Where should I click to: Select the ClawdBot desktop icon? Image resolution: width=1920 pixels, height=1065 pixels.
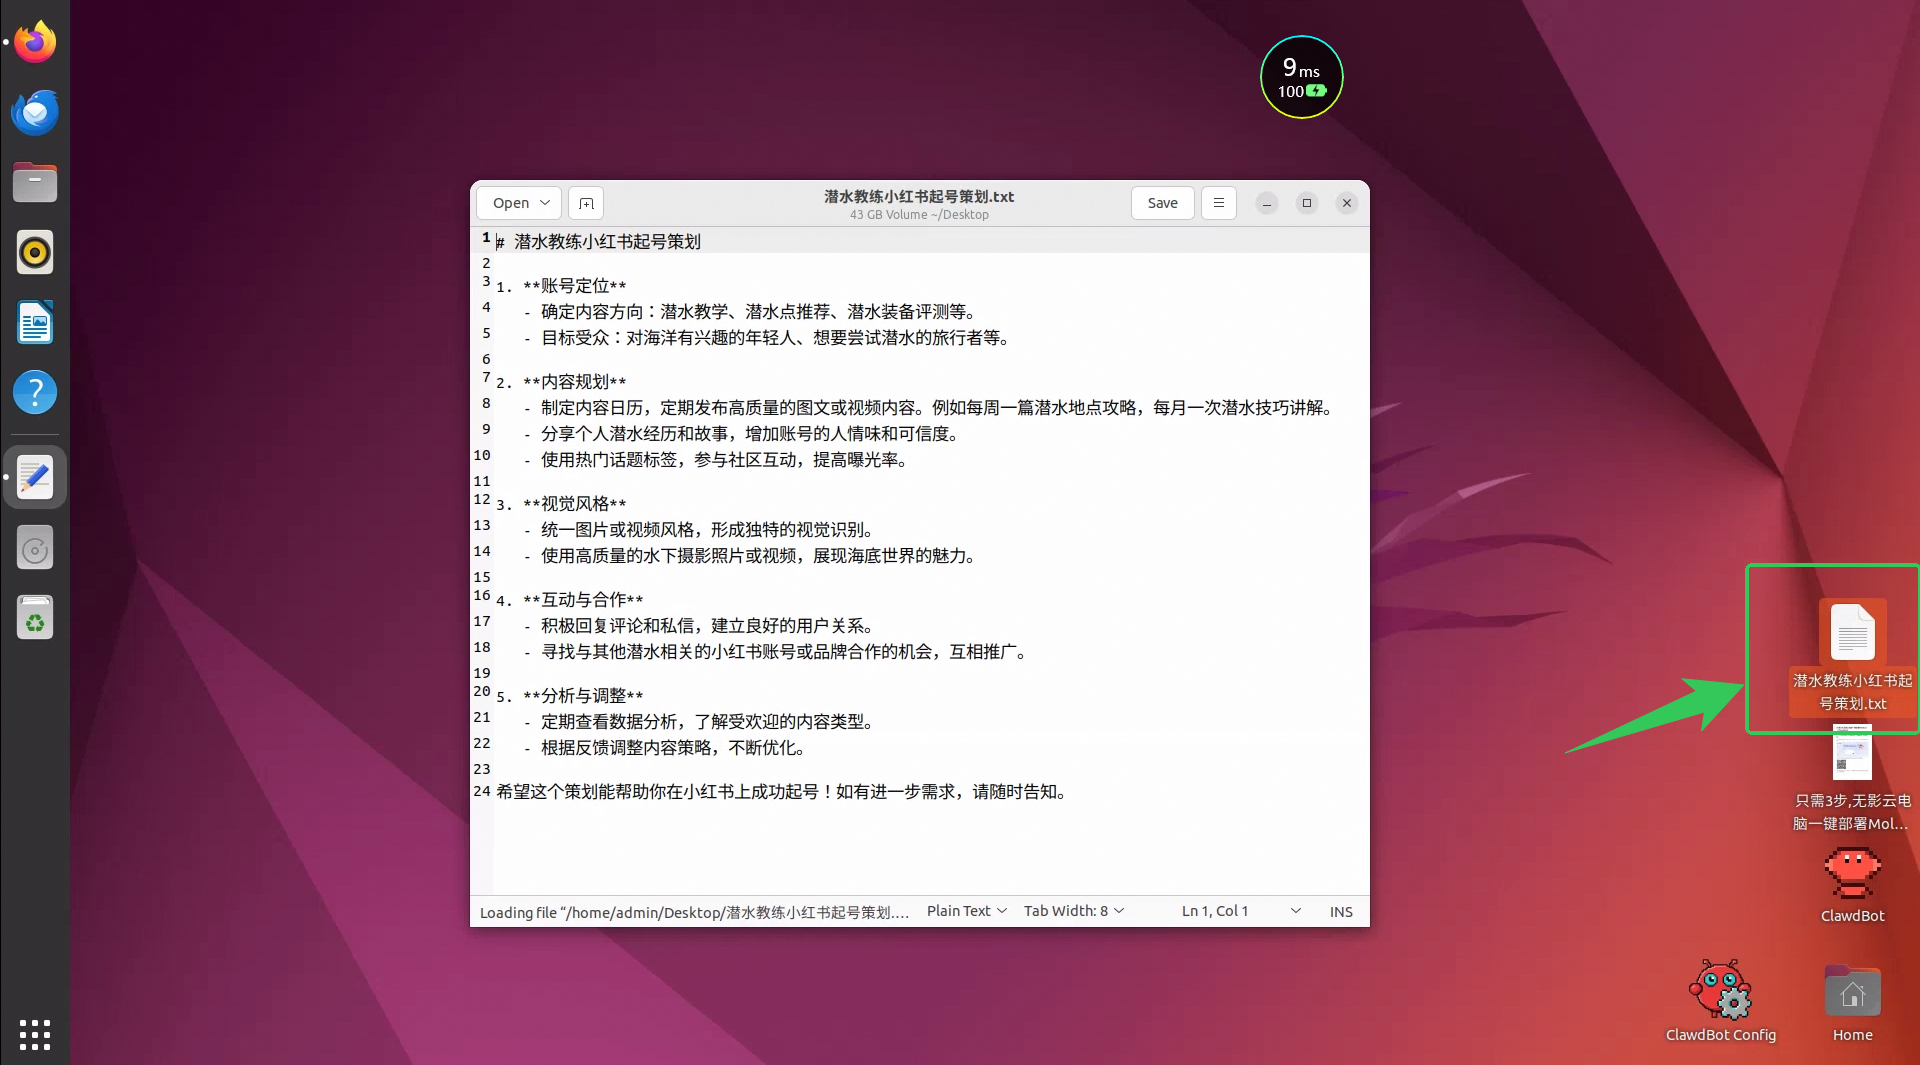pos(1852,886)
